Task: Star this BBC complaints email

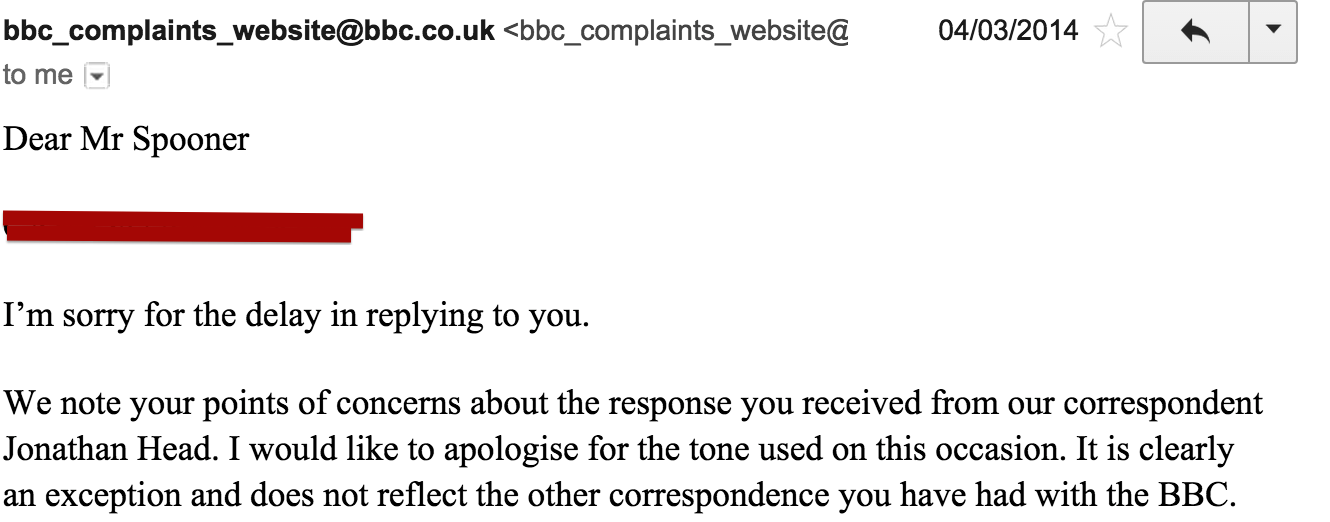Action: point(1109,32)
